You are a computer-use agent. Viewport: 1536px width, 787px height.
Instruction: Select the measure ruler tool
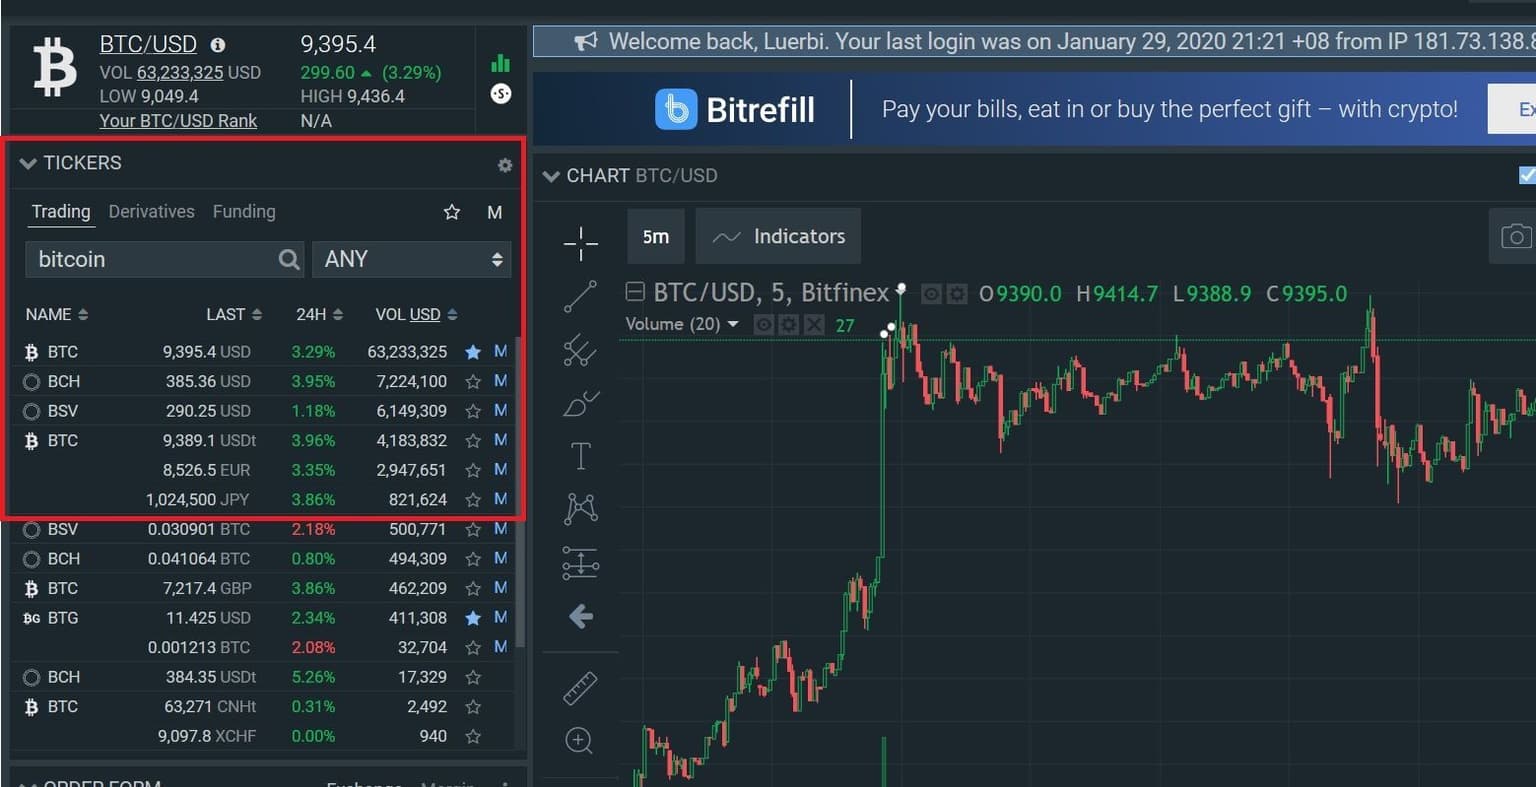[x=580, y=688]
